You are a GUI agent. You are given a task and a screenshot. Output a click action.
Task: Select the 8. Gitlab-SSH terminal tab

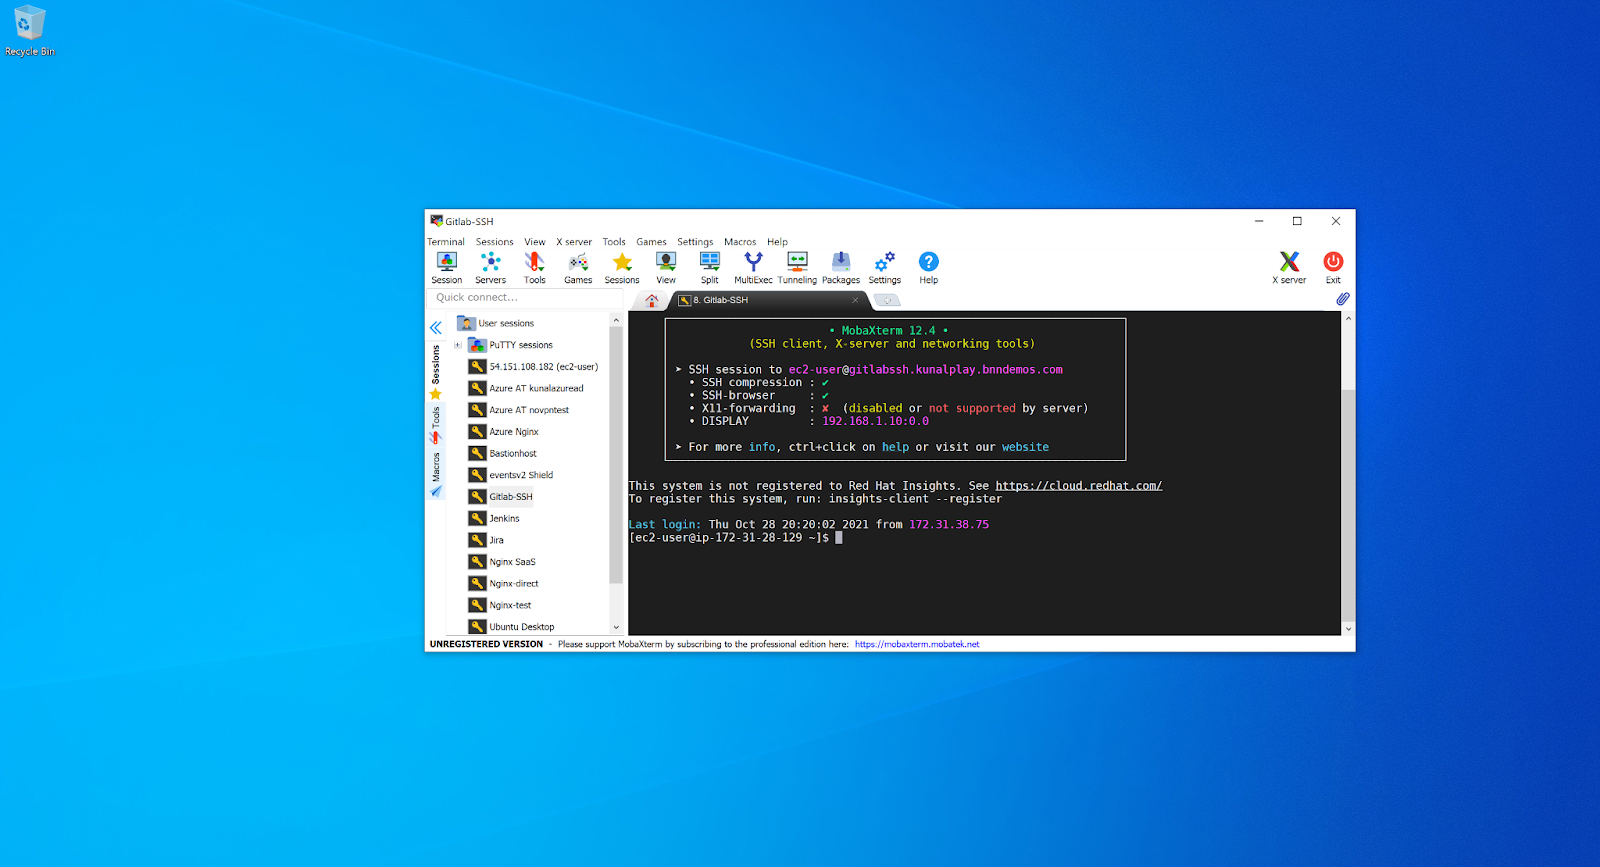click(x=768, y=300)
